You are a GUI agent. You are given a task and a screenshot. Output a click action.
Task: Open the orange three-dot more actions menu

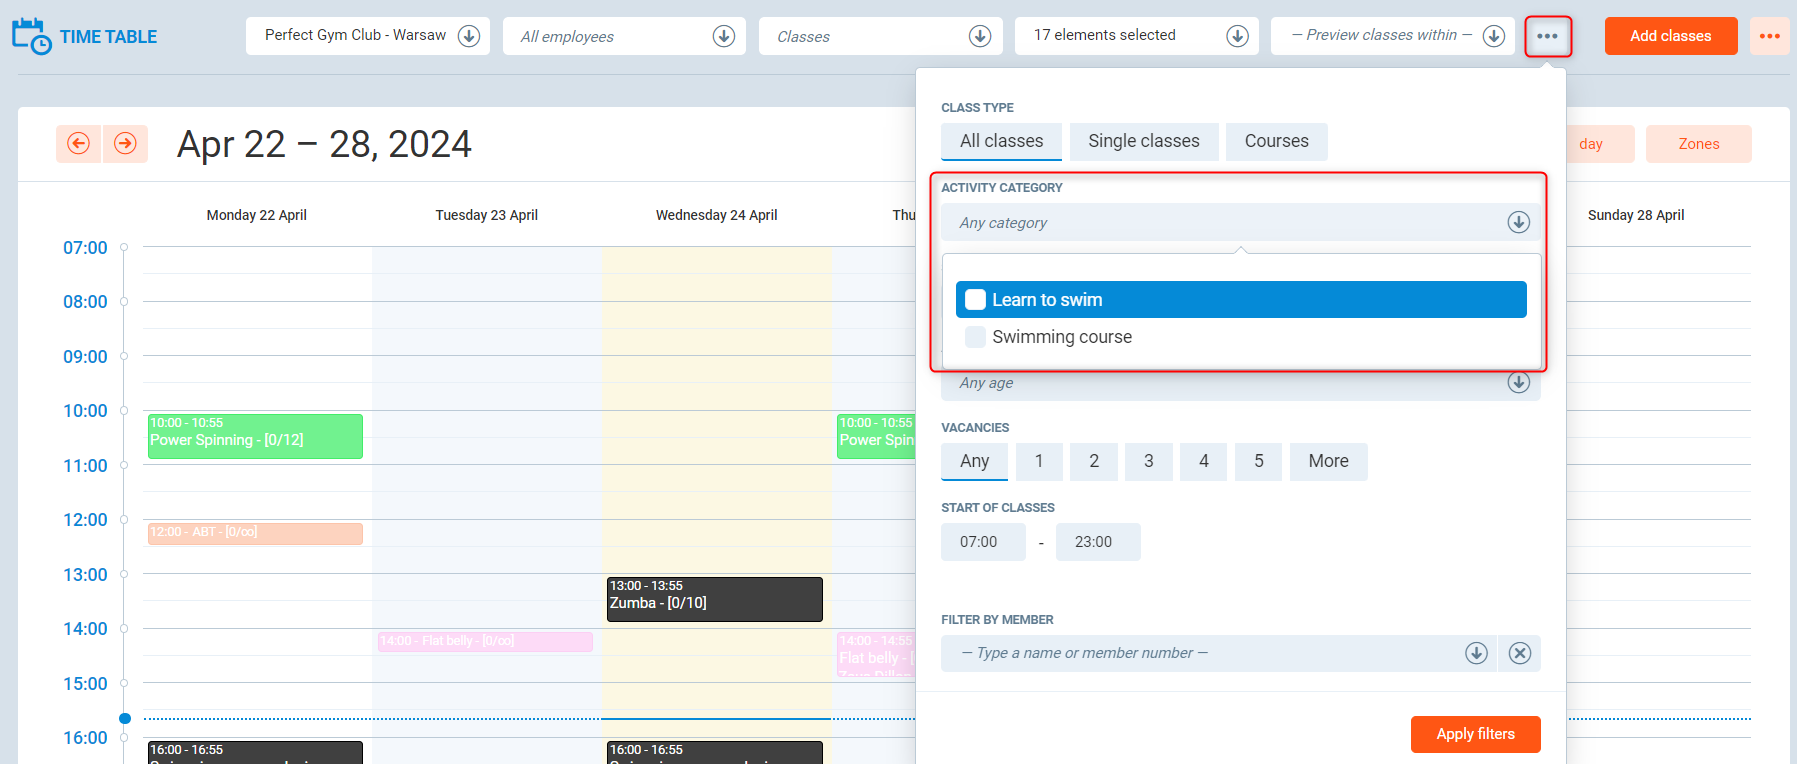click(1769, 36)
